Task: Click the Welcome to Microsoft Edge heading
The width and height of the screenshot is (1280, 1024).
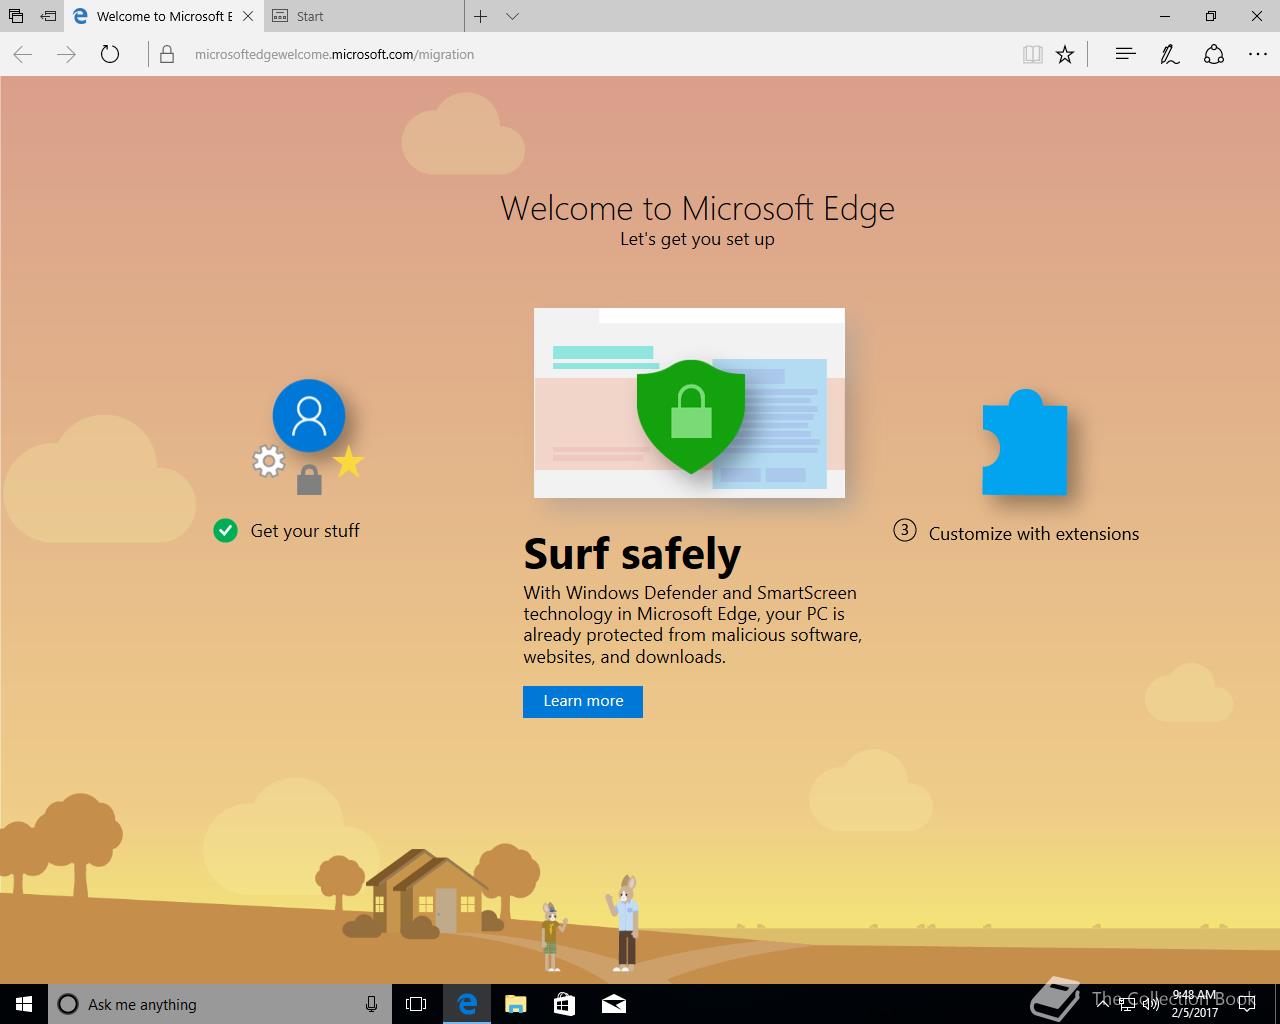Action: click(x=697, y=208)
